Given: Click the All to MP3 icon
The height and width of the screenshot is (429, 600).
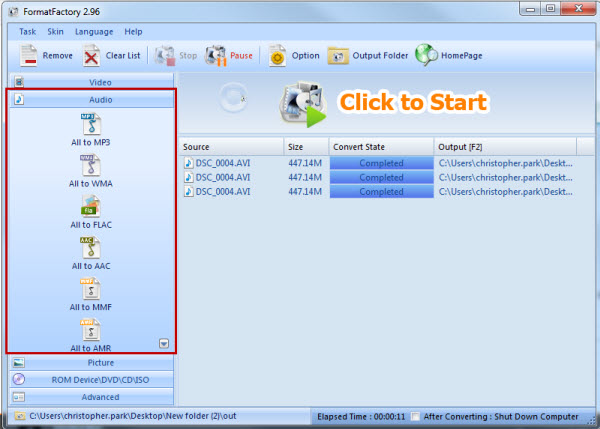Looking at the screenshot, I should pos(90,124).
